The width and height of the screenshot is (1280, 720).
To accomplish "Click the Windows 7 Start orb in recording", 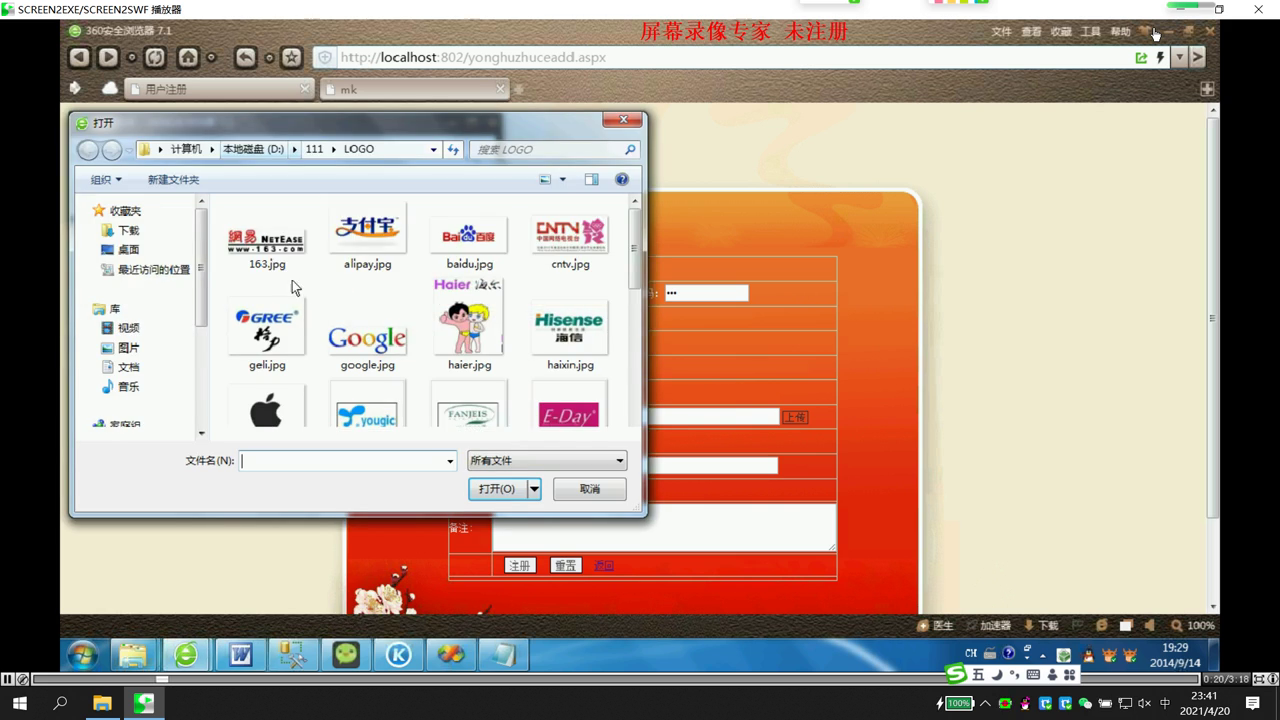I will tap(83, 655).
